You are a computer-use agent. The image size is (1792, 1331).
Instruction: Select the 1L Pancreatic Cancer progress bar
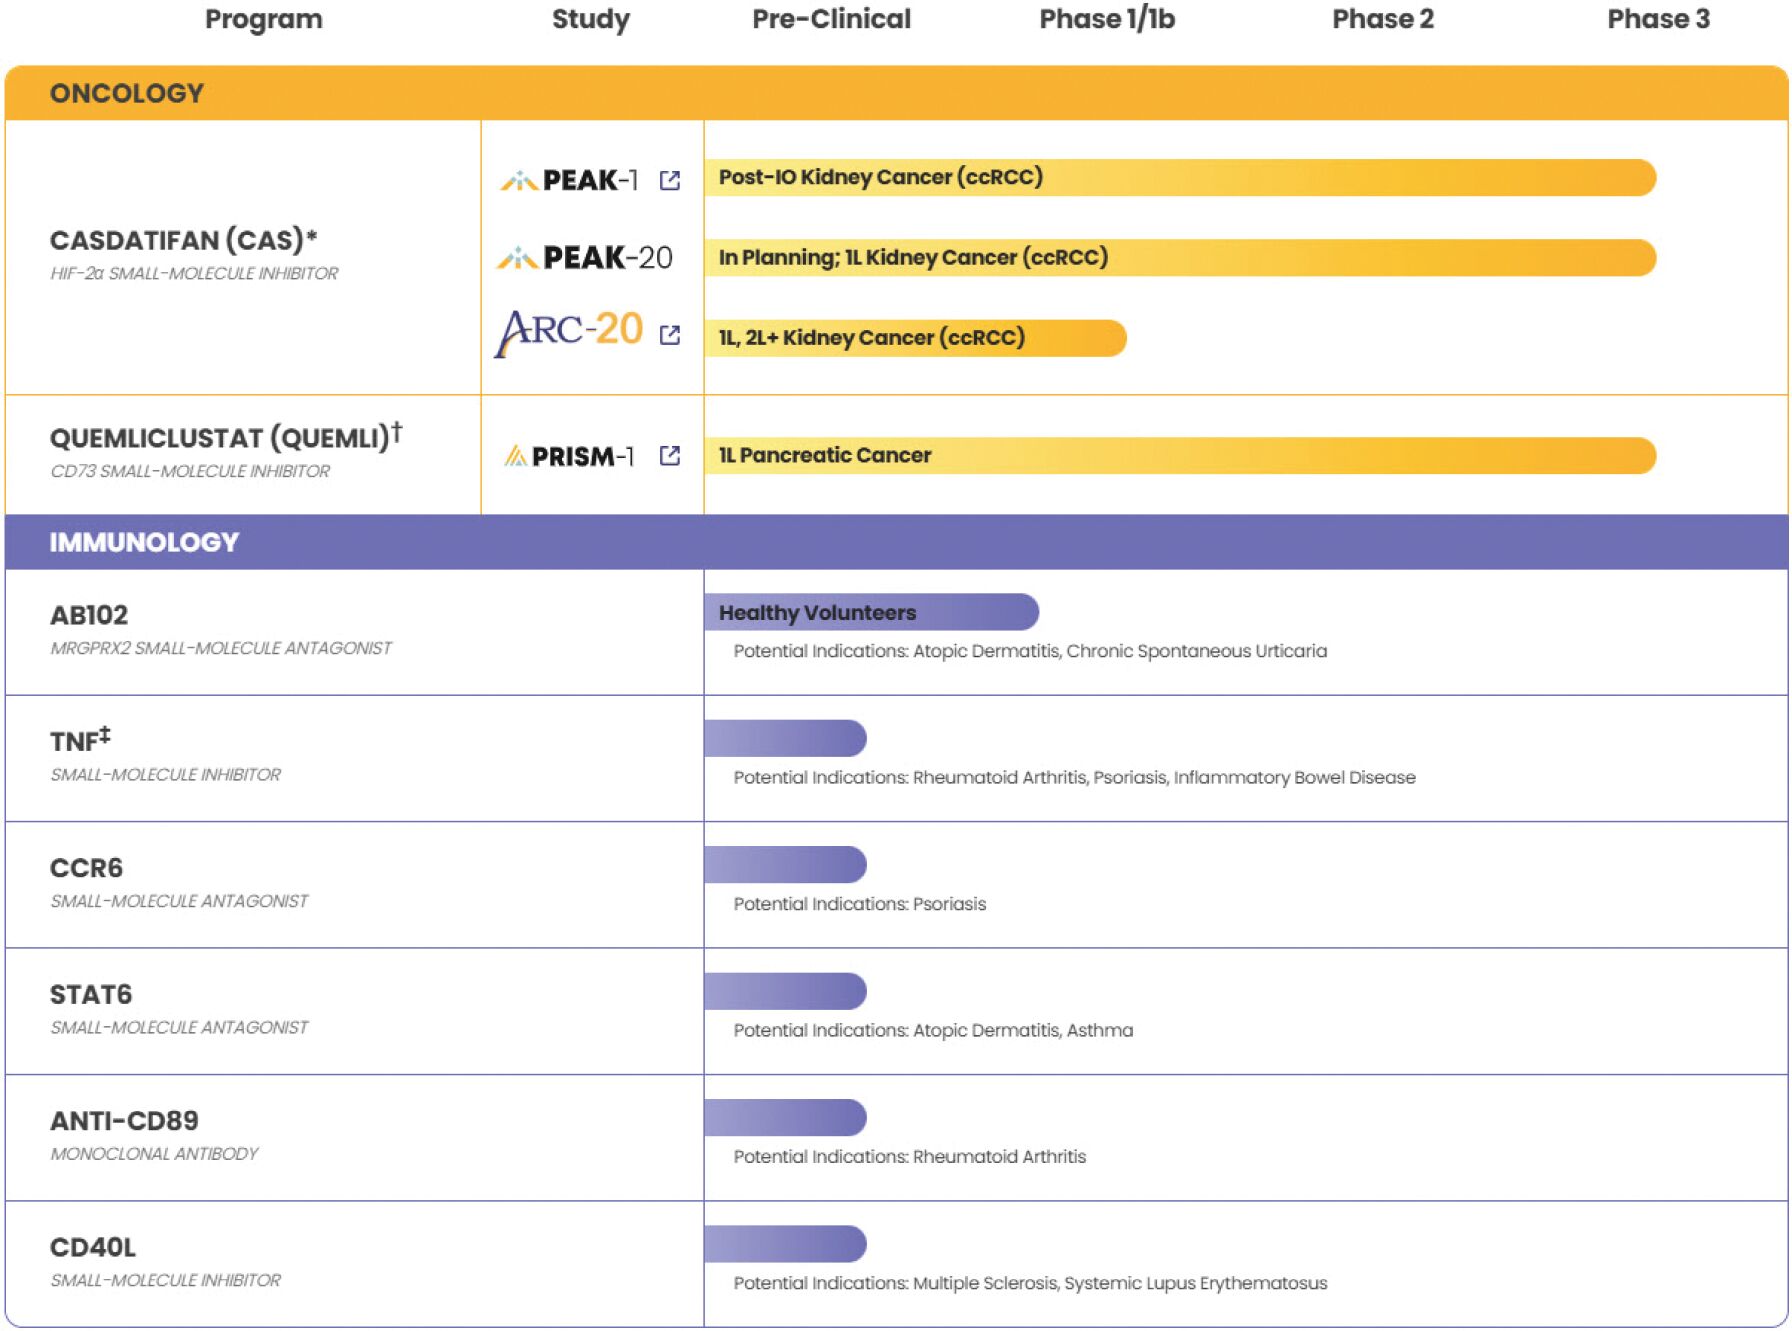pos(1180,455)
